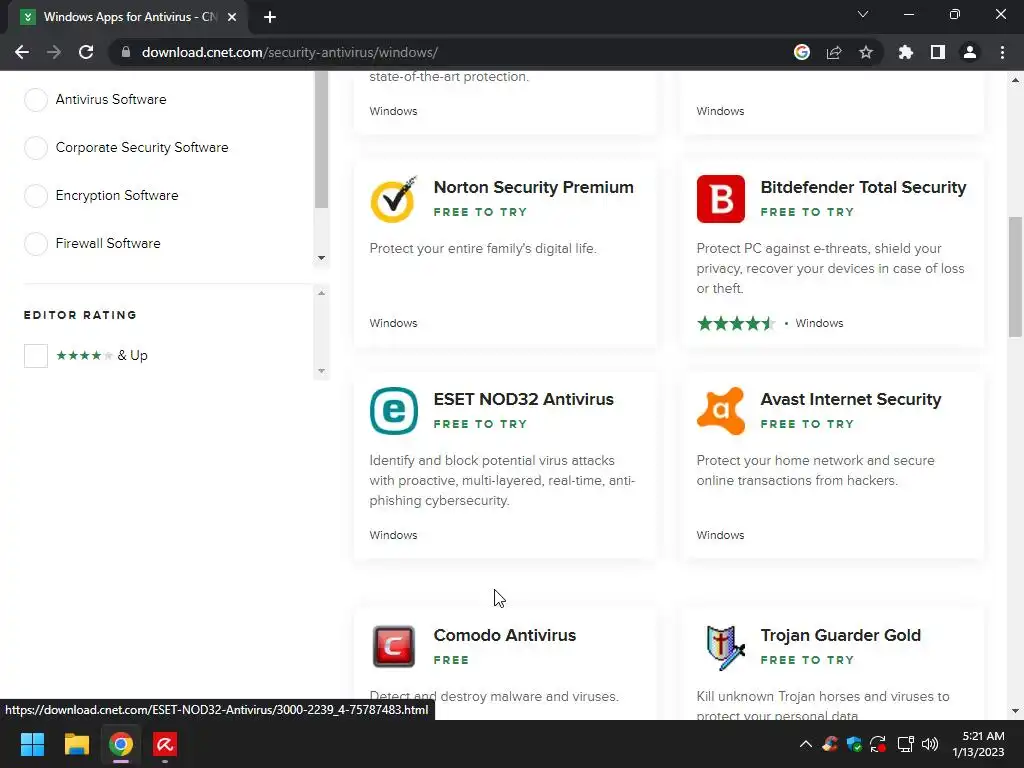The image size is (1024, 768).
Task: Open Bitdefender Total Security title link
Action: pyautogui.click(x=863, y=187)
